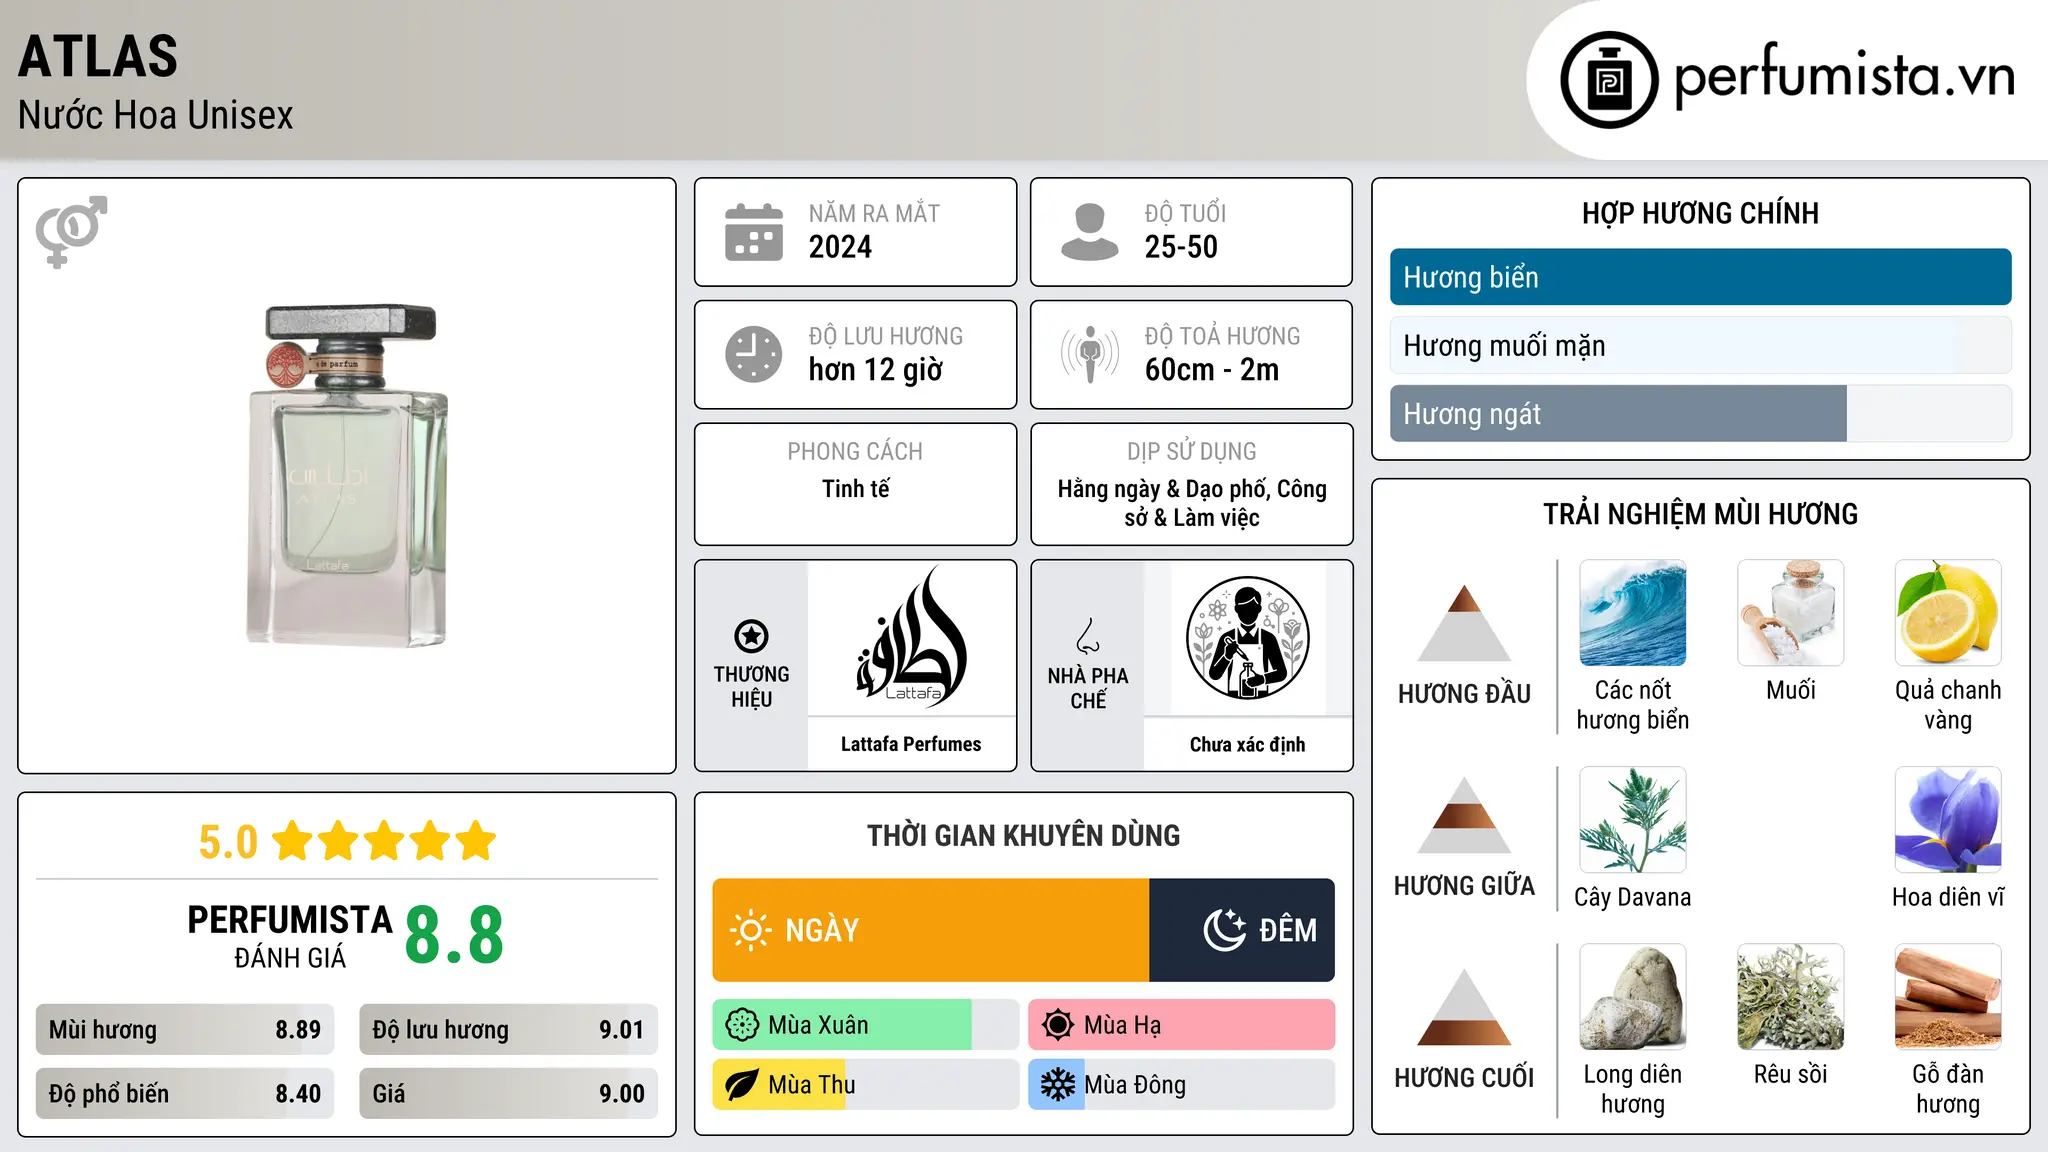Image resolution: width=2048 pixels, height=1152 pixels.
Task: Select the Cây Davana note image
Action: click(x=1633, y=820)
